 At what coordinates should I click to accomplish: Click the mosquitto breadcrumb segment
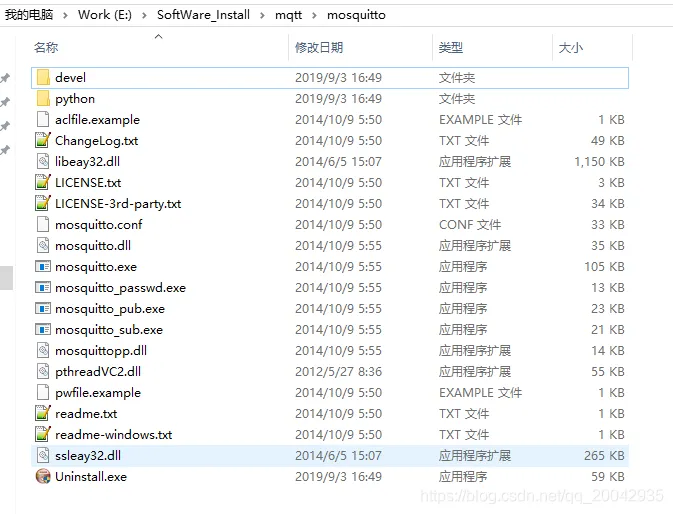point(356,15)
